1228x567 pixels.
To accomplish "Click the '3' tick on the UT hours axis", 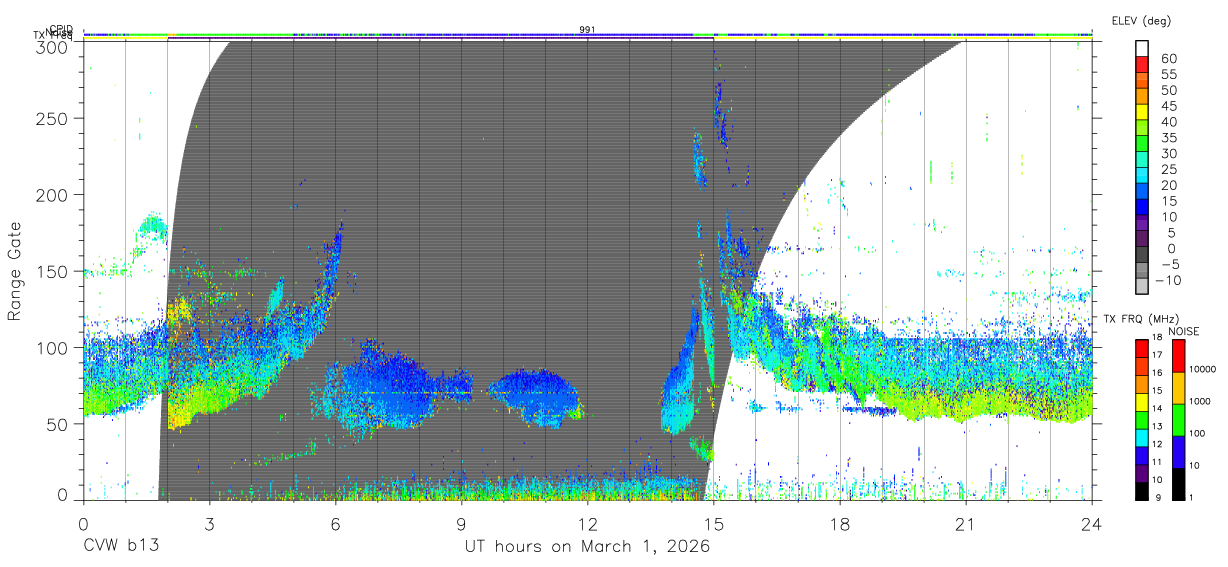I will [x=209, y=523].
